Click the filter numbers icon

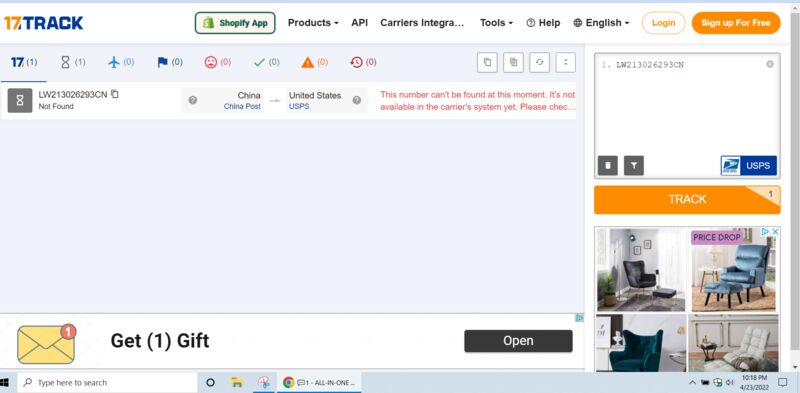pyautogui.click(x=634, y=166)
